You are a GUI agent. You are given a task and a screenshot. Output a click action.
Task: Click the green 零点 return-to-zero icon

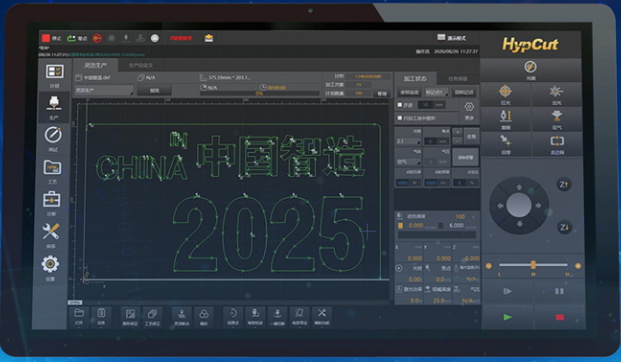pos(71,38)
